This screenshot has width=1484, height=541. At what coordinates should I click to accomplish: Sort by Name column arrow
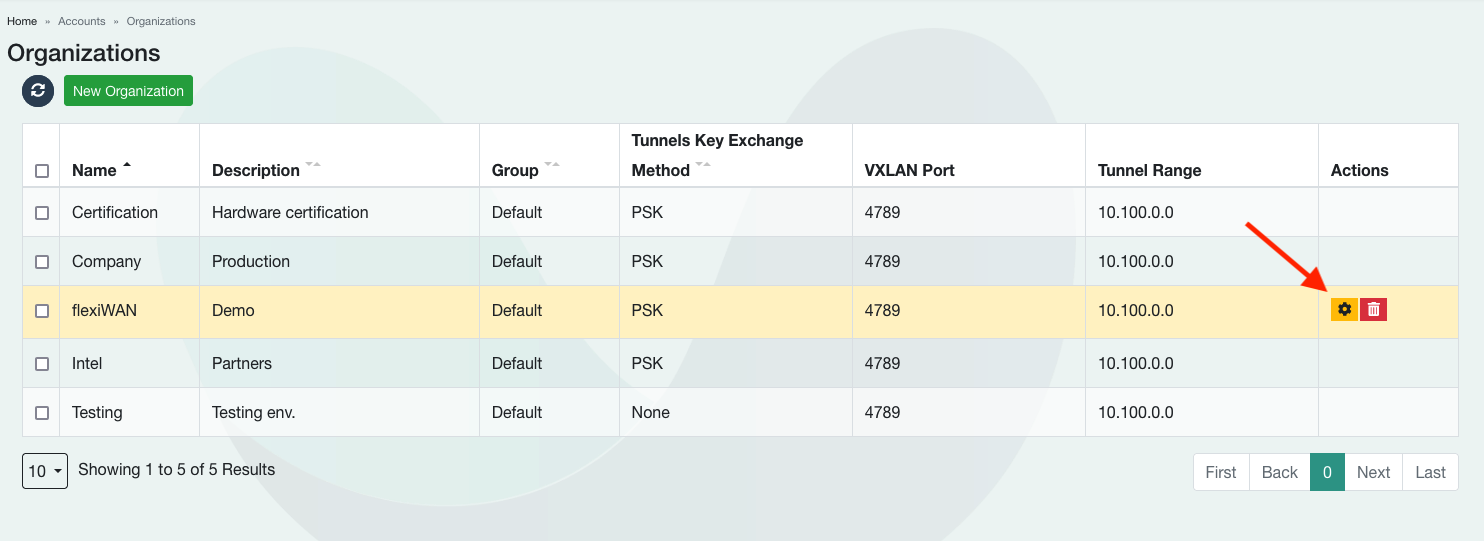click(x=127, y=165)
